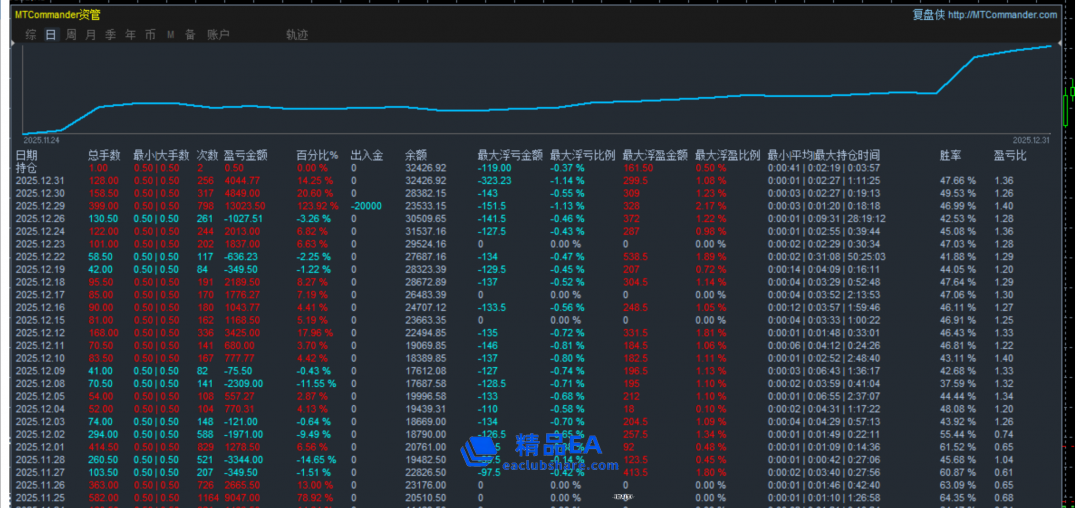1080x508 pixels.
Task: Select the 季 quarterly tab
Action: click(111, 35)
